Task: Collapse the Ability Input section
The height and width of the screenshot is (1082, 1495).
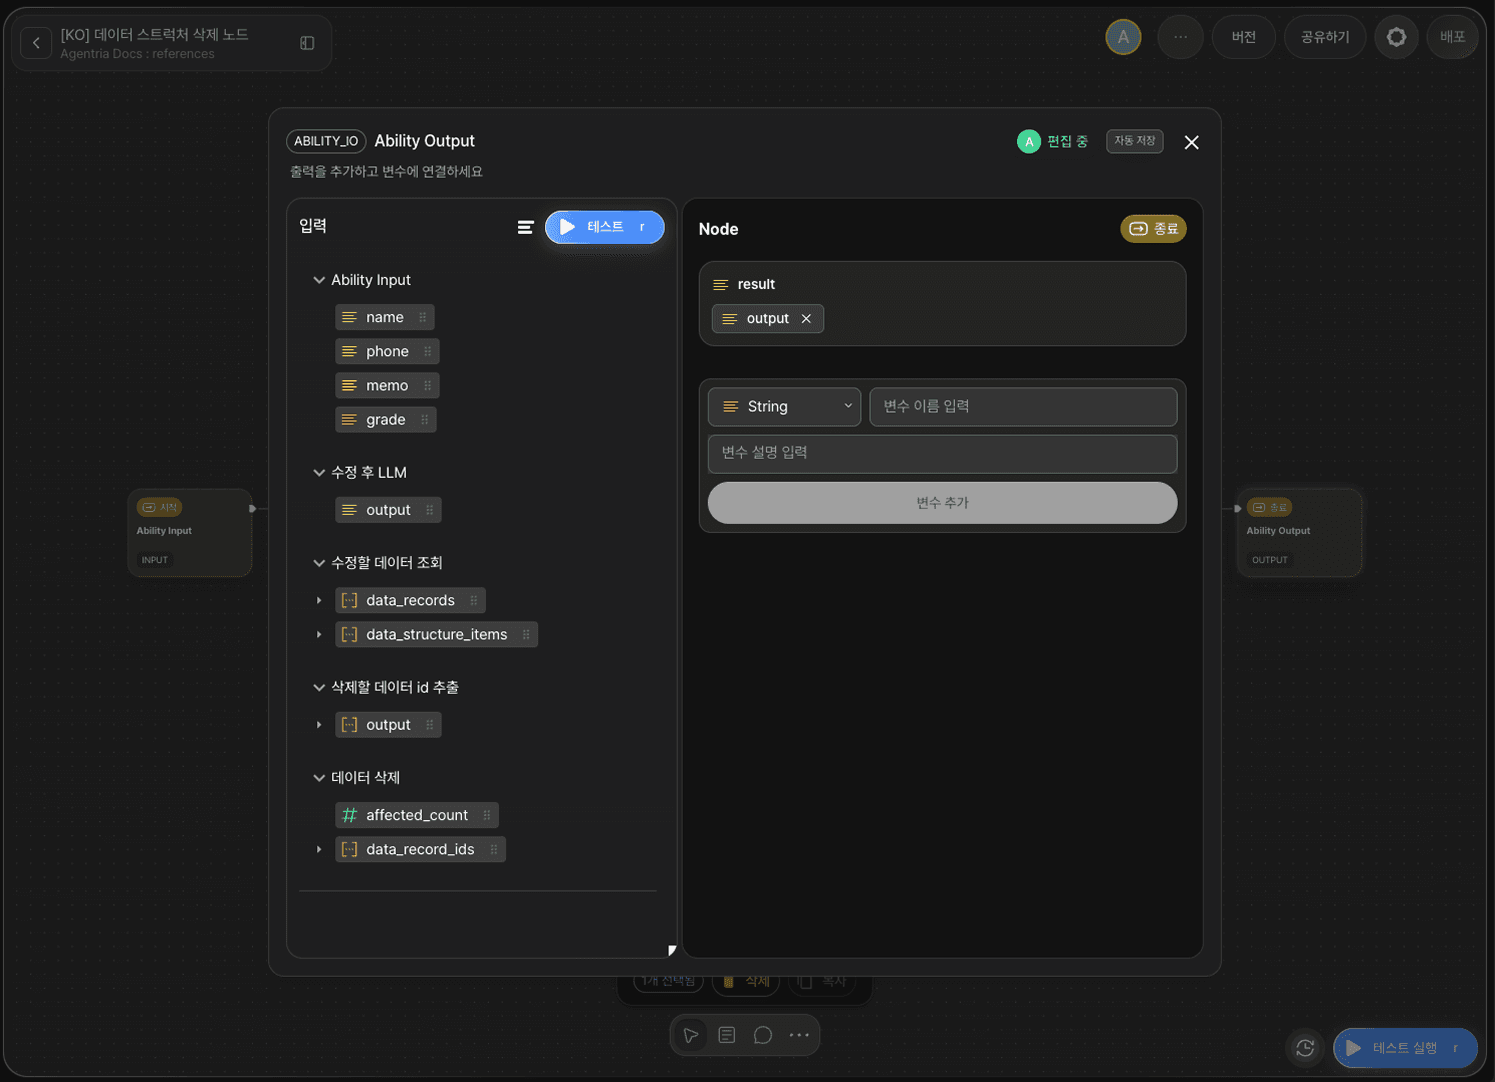Action: (x=319, y=280)
